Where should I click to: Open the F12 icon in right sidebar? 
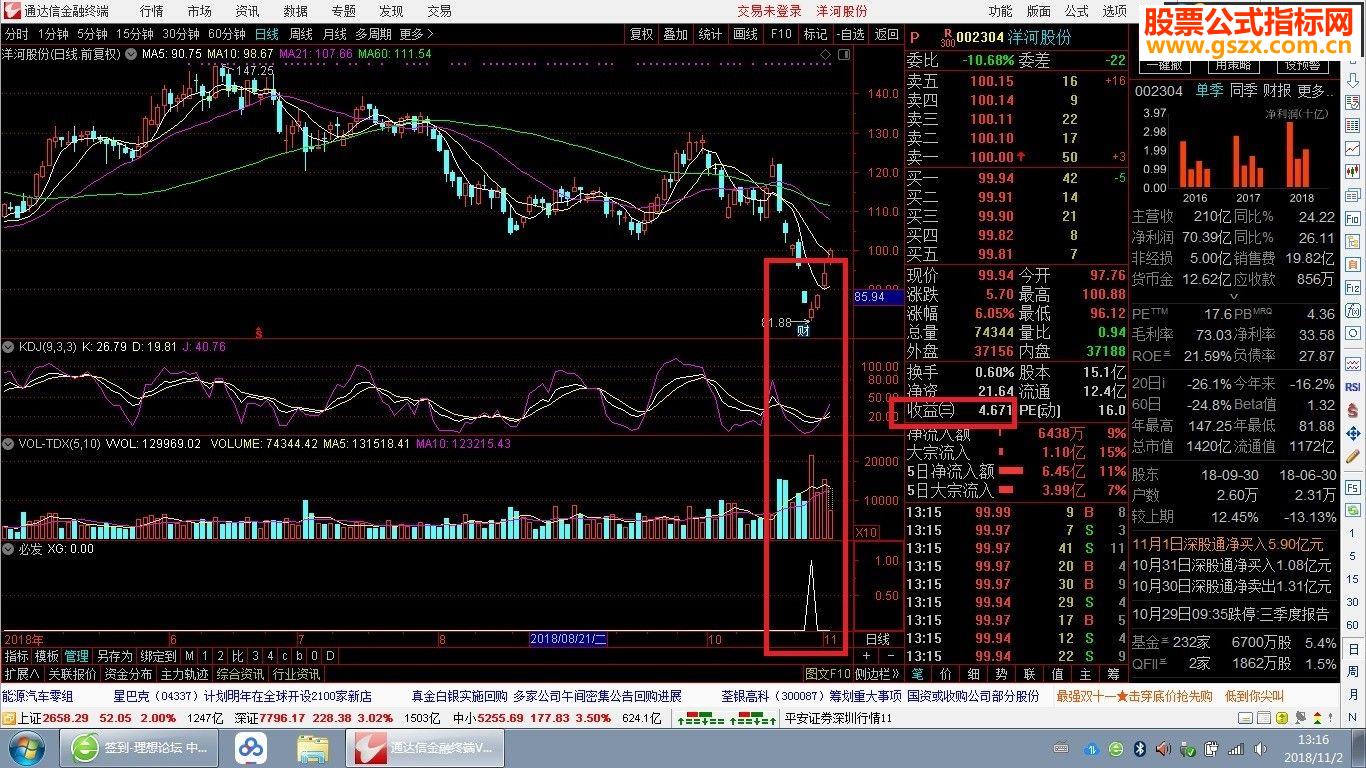pyautogui.click(x=1353, y=288)
